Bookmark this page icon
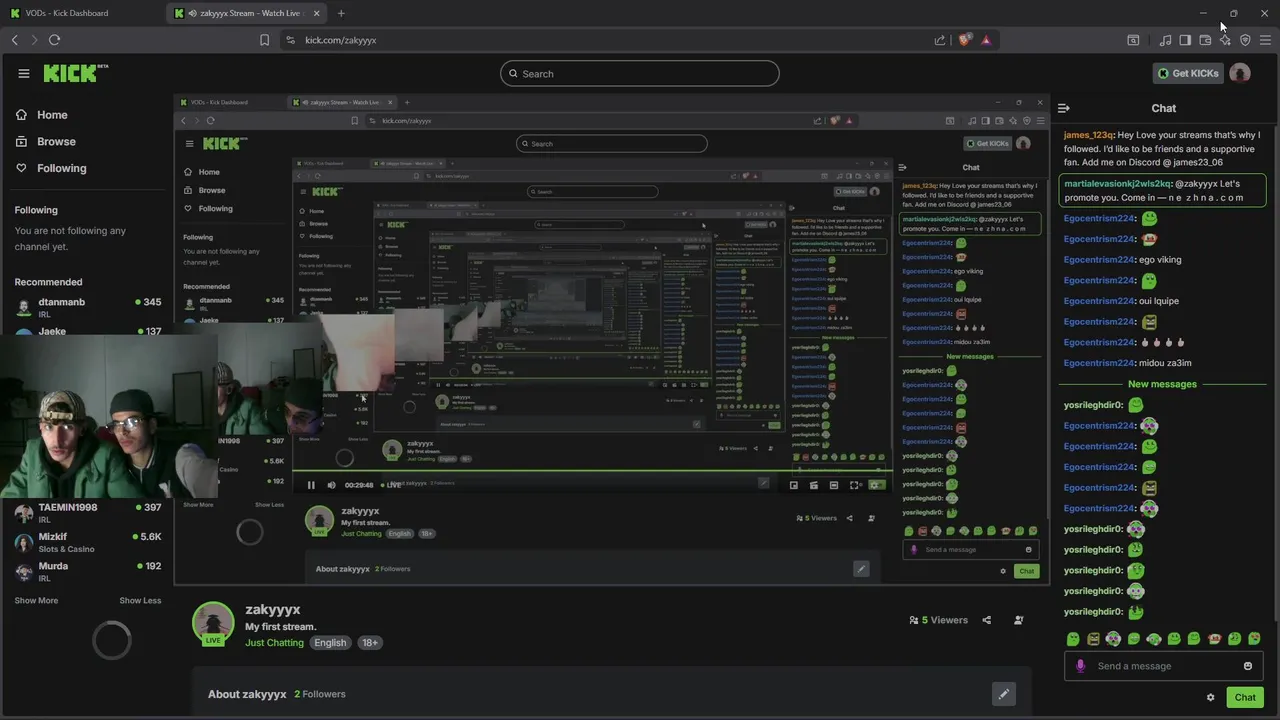The width and height of the screenshot is (1280, 720). tap(264, 40)
